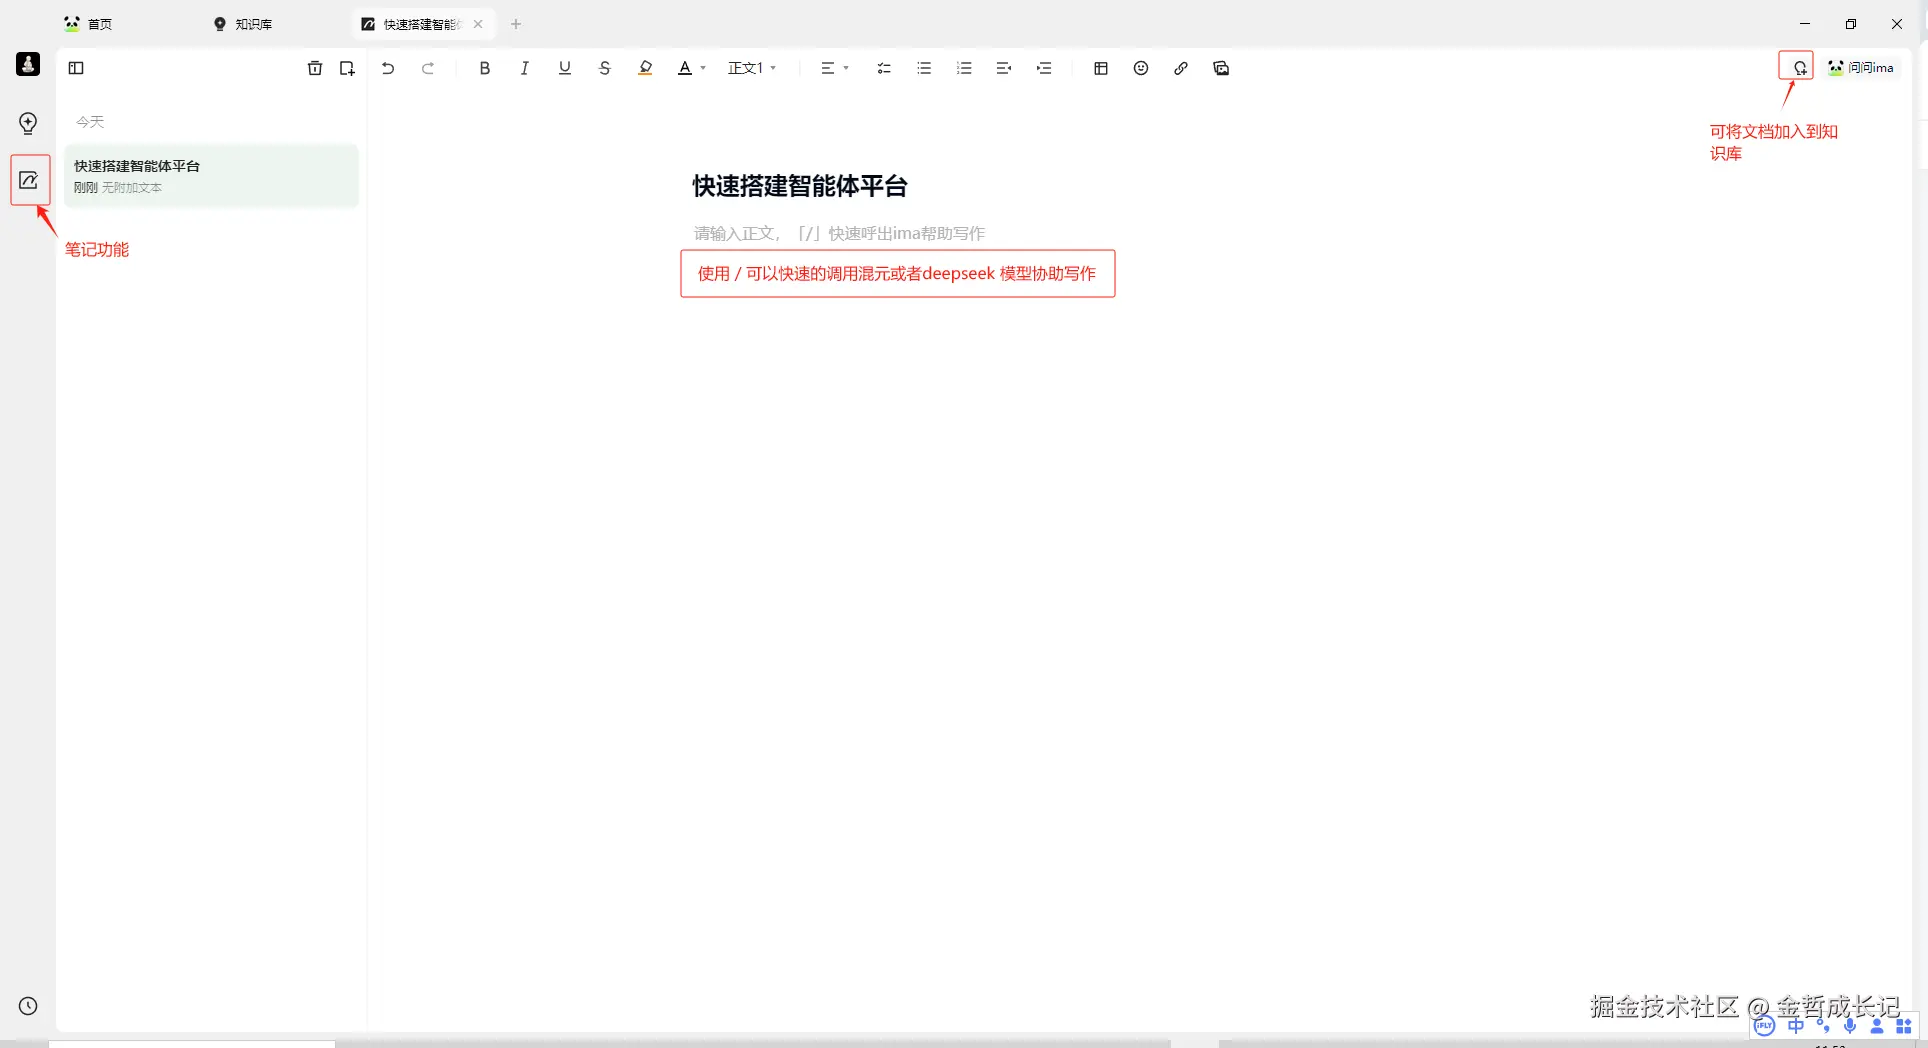The width and height of the screenshot is (1928, 1048).
Task: Restore down the ima window
Action: (x=1851, y=24)
